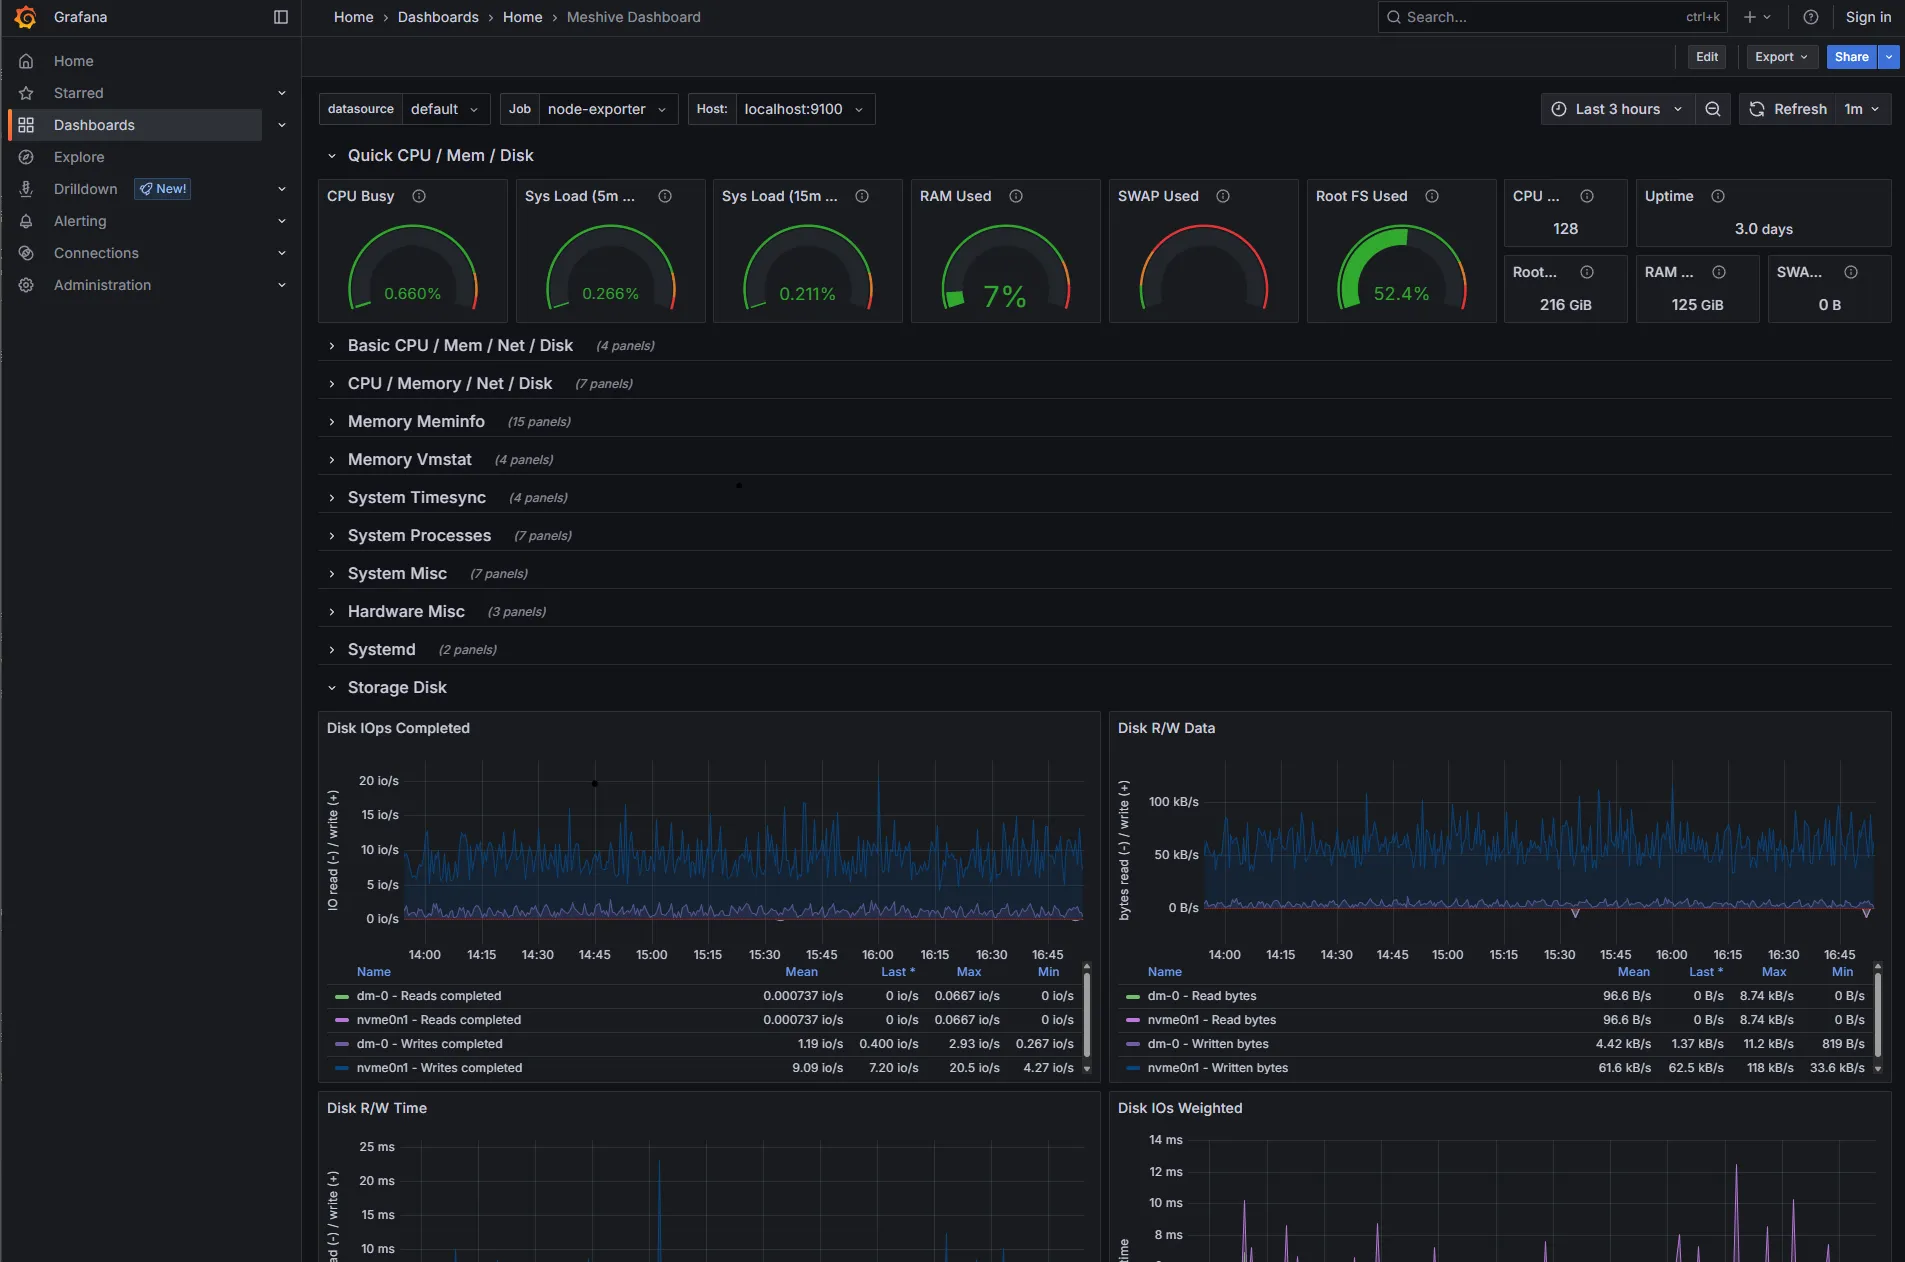Image resolution: width=1905 pixels, height=1262 pixels.
Task: Open Starred in the sidebar
Action: tap(78, 93)
